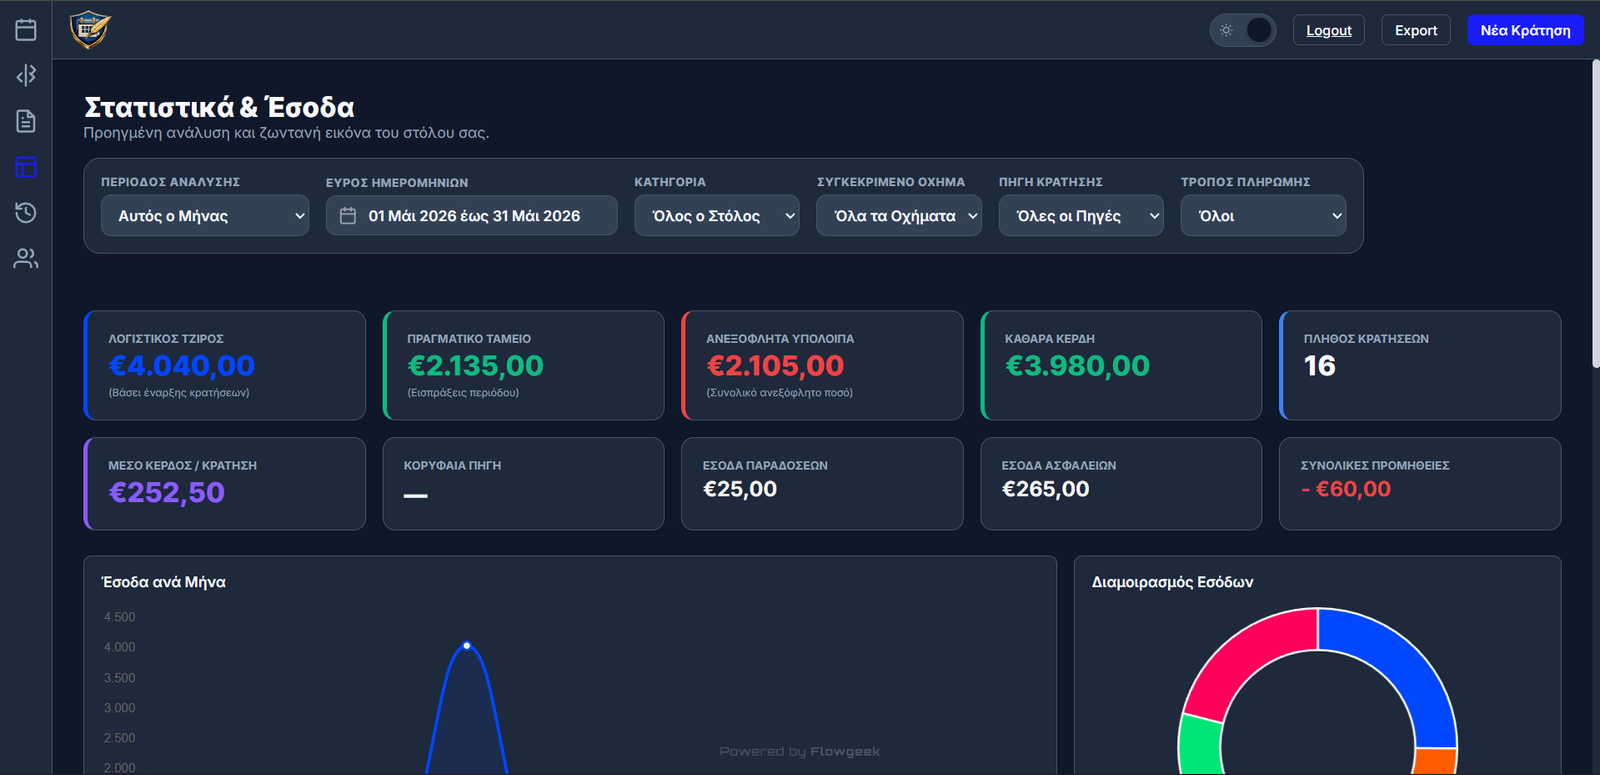Viewport: 1600px width, 775px height.
Task: Click the Λογιστικός Τζίρος value €4.040,00
Action: point(182,366)
